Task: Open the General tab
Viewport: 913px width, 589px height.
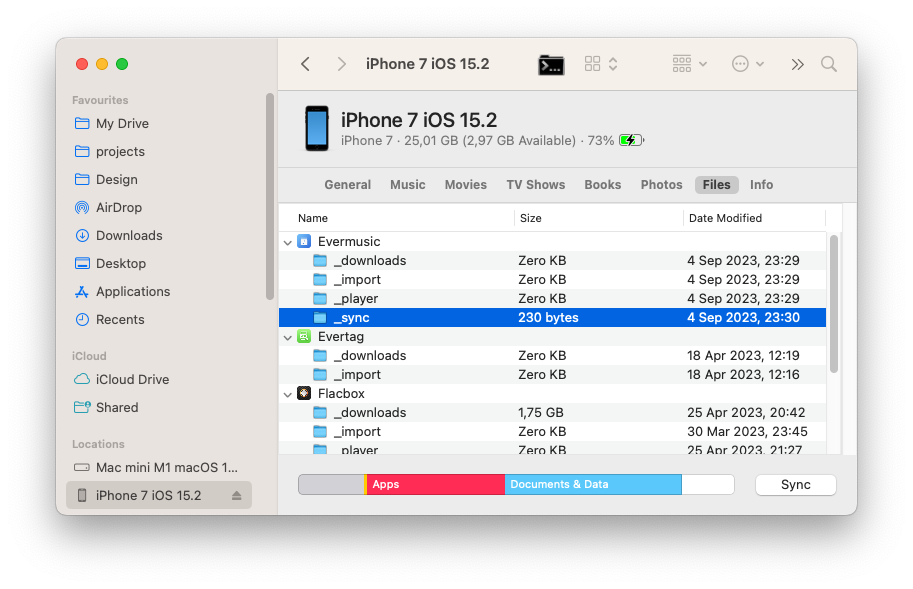Action: pyautogui.click(x=347, y=185)
